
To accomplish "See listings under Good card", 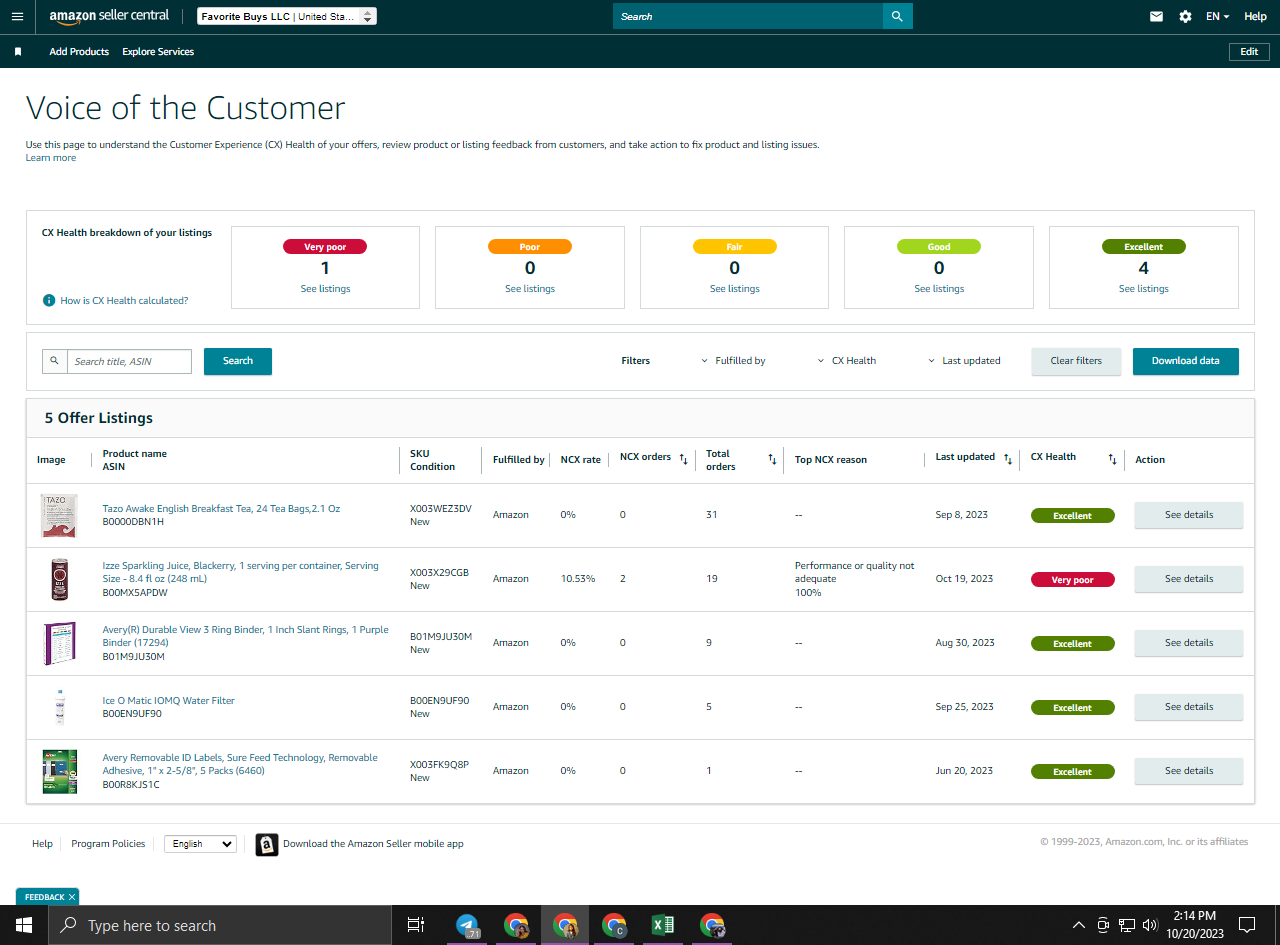I will pos(939,289).
